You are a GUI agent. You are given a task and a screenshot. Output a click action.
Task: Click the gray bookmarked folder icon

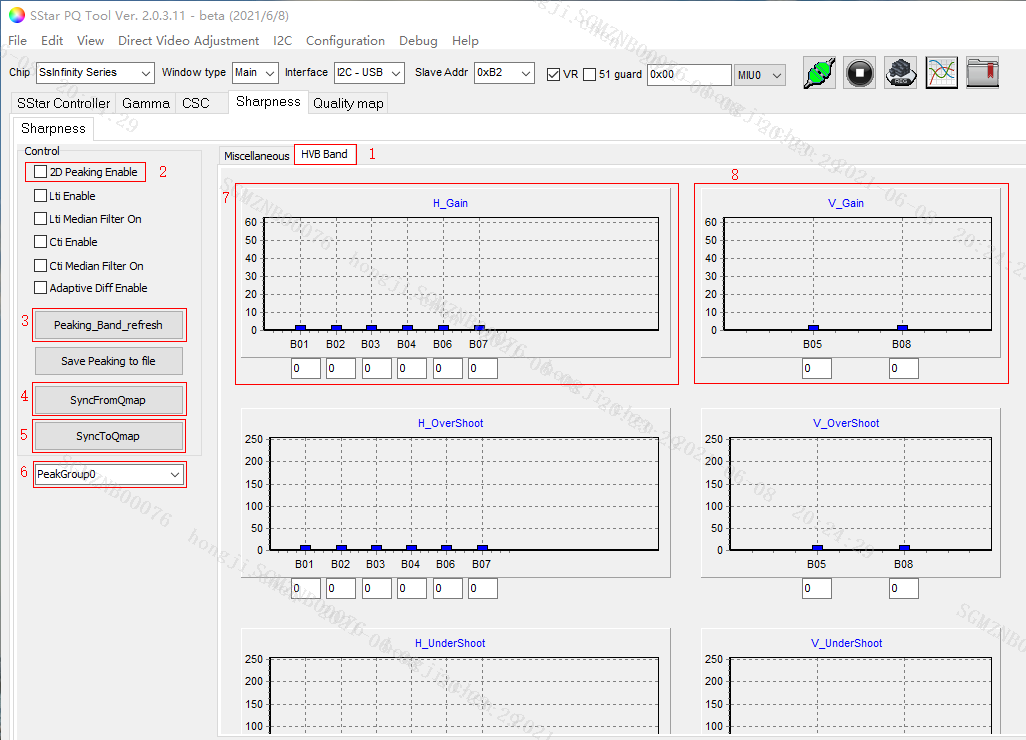tap(982, 73)
